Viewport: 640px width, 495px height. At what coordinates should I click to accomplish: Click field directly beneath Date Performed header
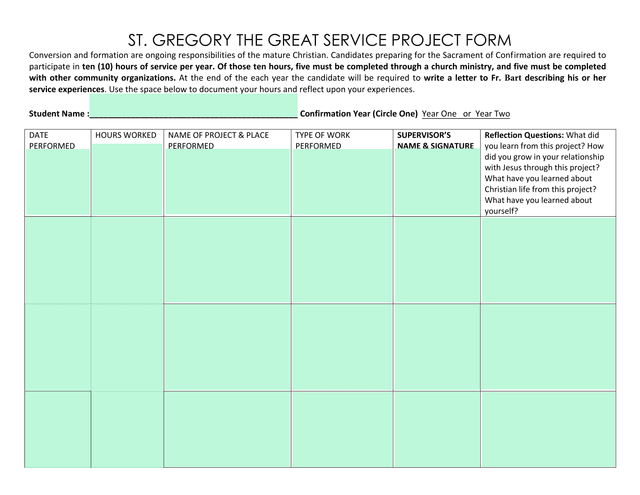click(57, 183)
